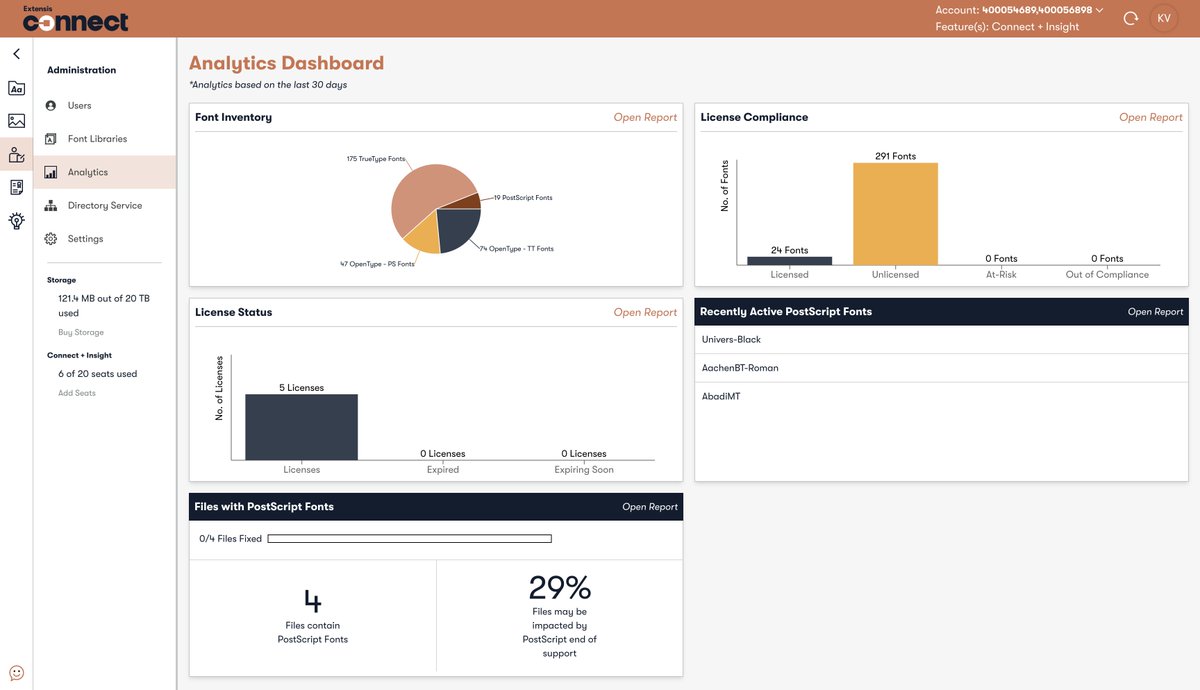The image size is (1200, 690).
Task: Collapse the sidebar with the back chevron
Action: tap(16, 54)
